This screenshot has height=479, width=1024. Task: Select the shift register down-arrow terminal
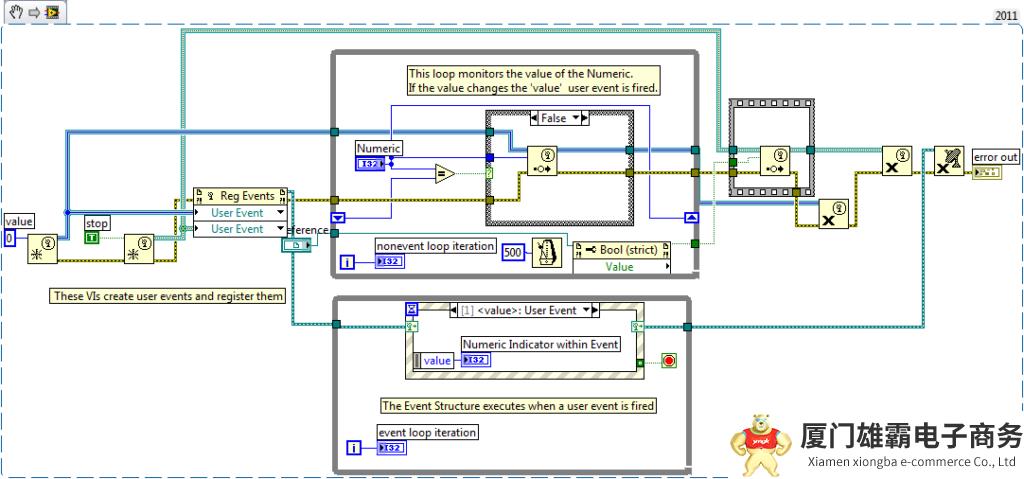click(x=339, y=214)
